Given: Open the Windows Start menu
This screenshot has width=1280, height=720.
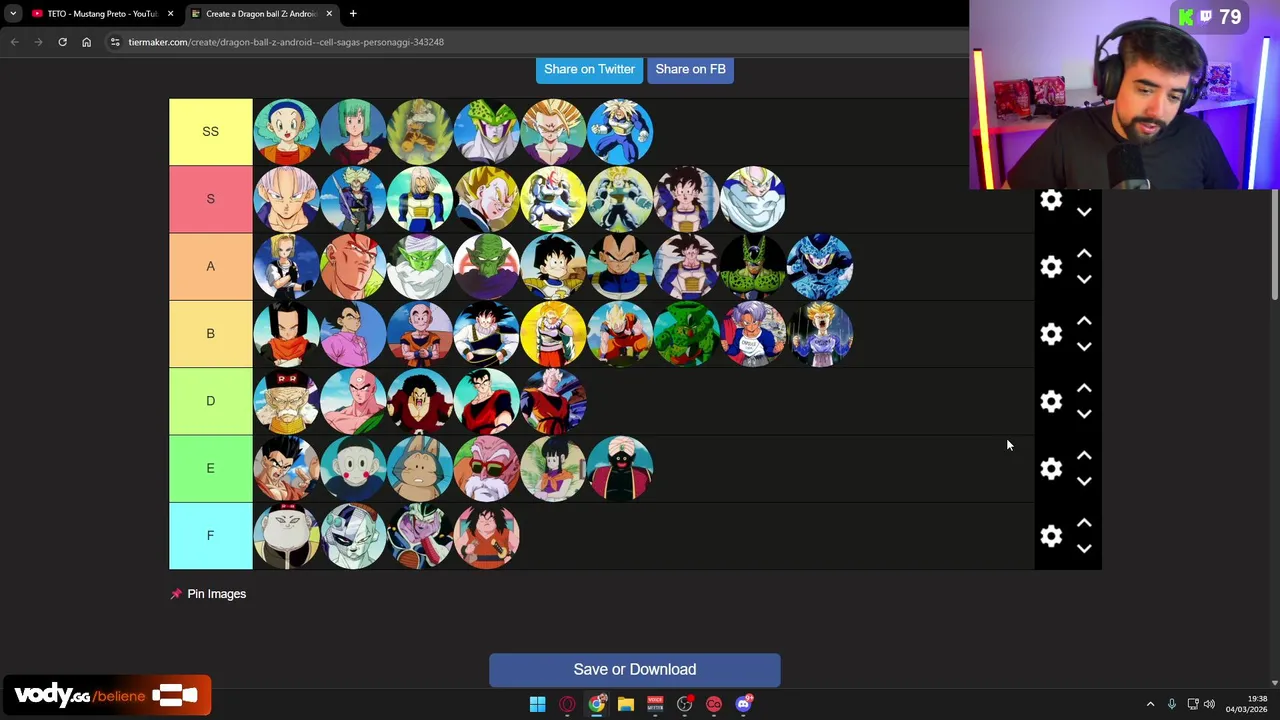Looking at the screenshot, I should tap(537, 704).
